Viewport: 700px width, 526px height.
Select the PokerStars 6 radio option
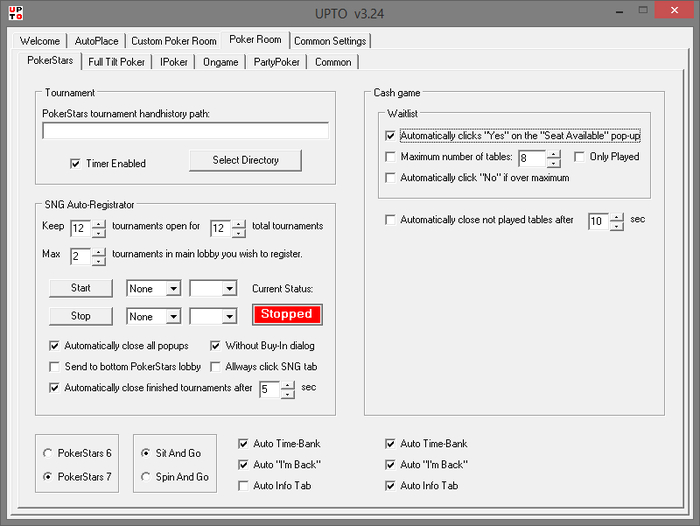click(47, 453)
